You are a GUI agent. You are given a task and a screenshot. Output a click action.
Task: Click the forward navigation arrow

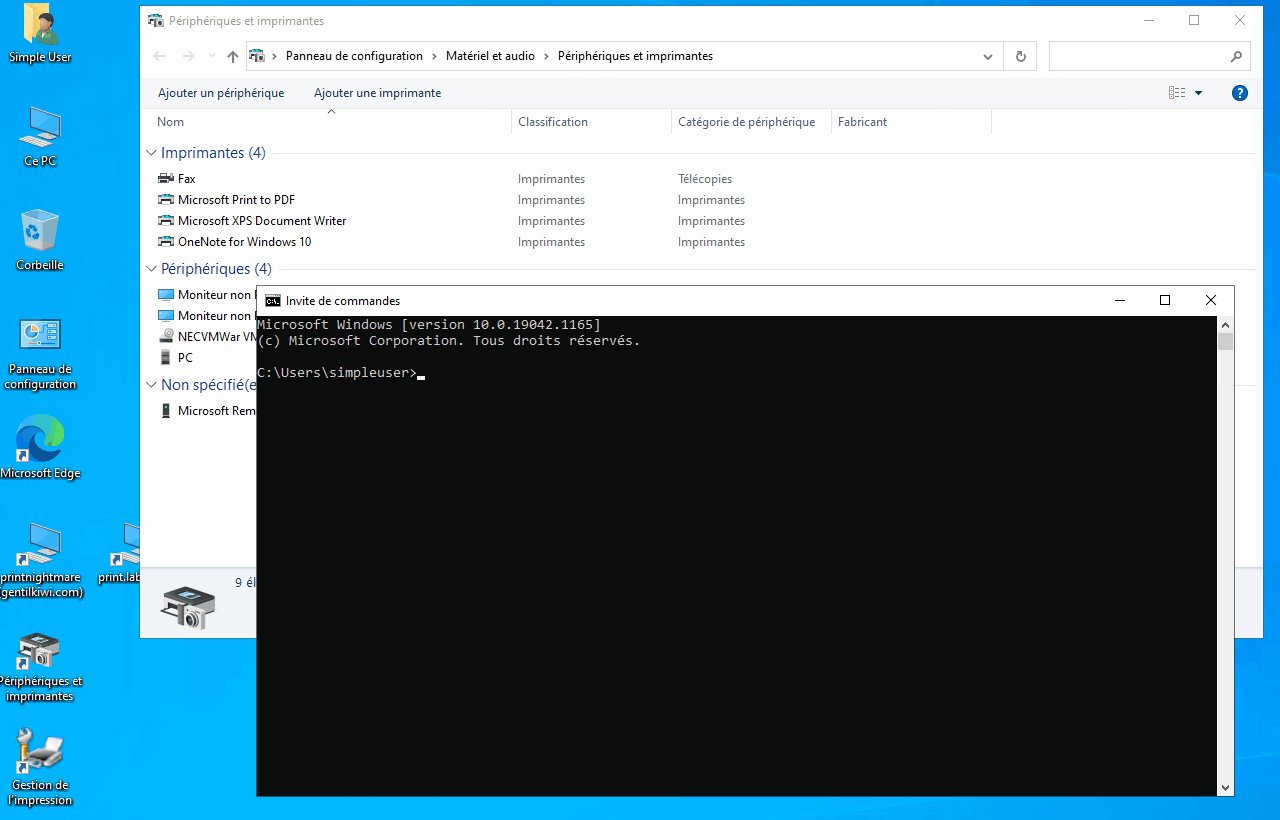[x=189, y=56]
